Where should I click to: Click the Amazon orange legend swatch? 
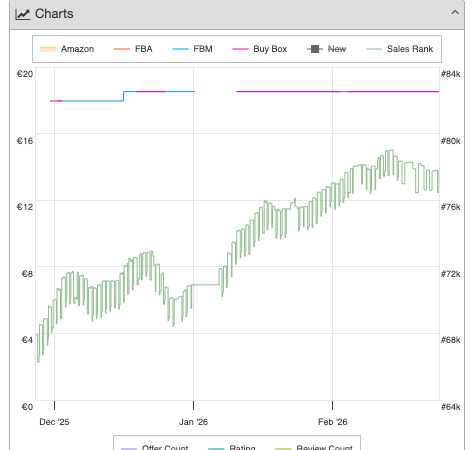pos(48,49)
